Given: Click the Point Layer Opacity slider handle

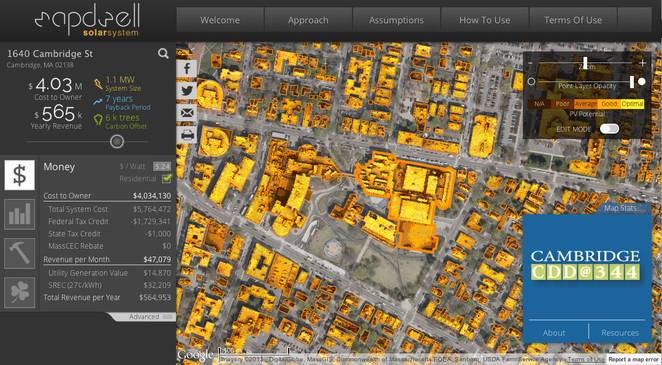Looking at the screenshot, I should click(632, 82).
